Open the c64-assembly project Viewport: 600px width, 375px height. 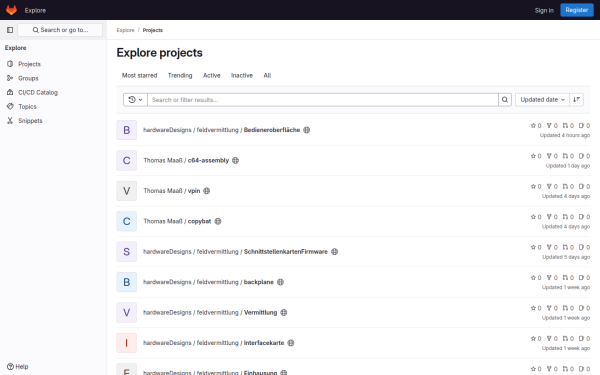[208, 160]
